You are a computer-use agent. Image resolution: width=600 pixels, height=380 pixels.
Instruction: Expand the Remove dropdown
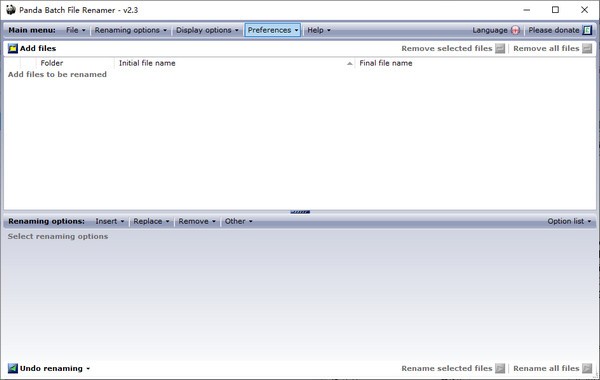(197, 221)
